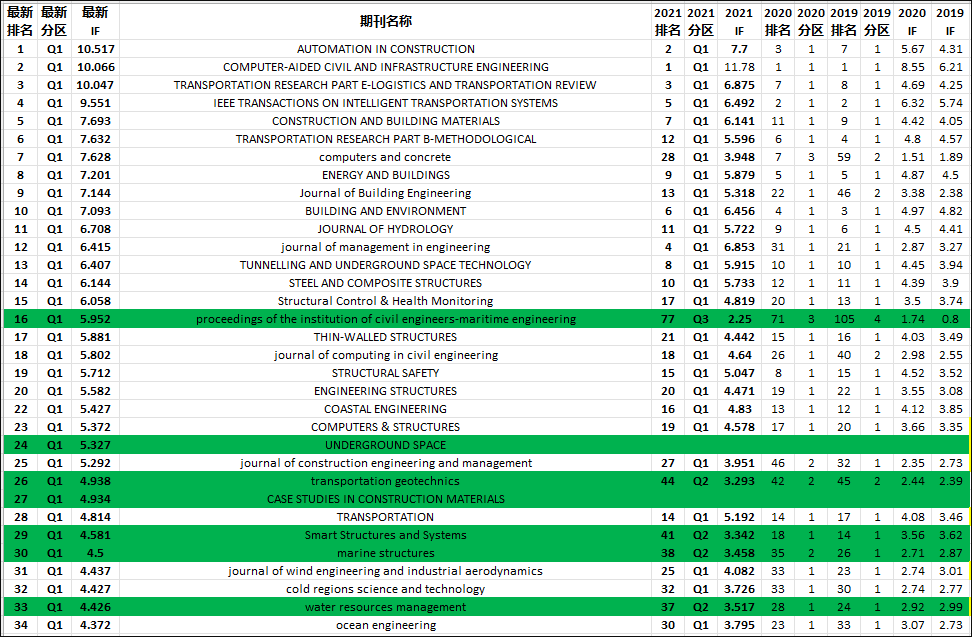
Task: Click the 2020 IF value 8.55
Action: (x=912, y=67)
